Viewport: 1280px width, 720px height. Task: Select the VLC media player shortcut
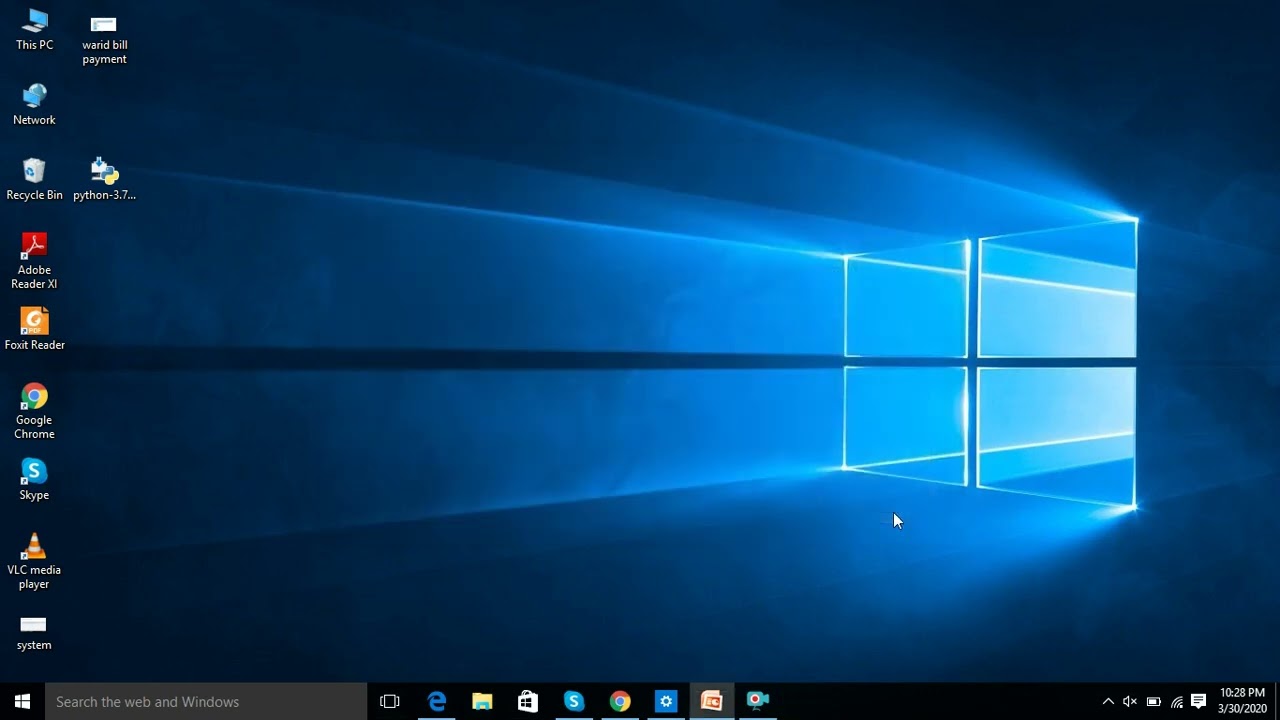coord(34,562)
